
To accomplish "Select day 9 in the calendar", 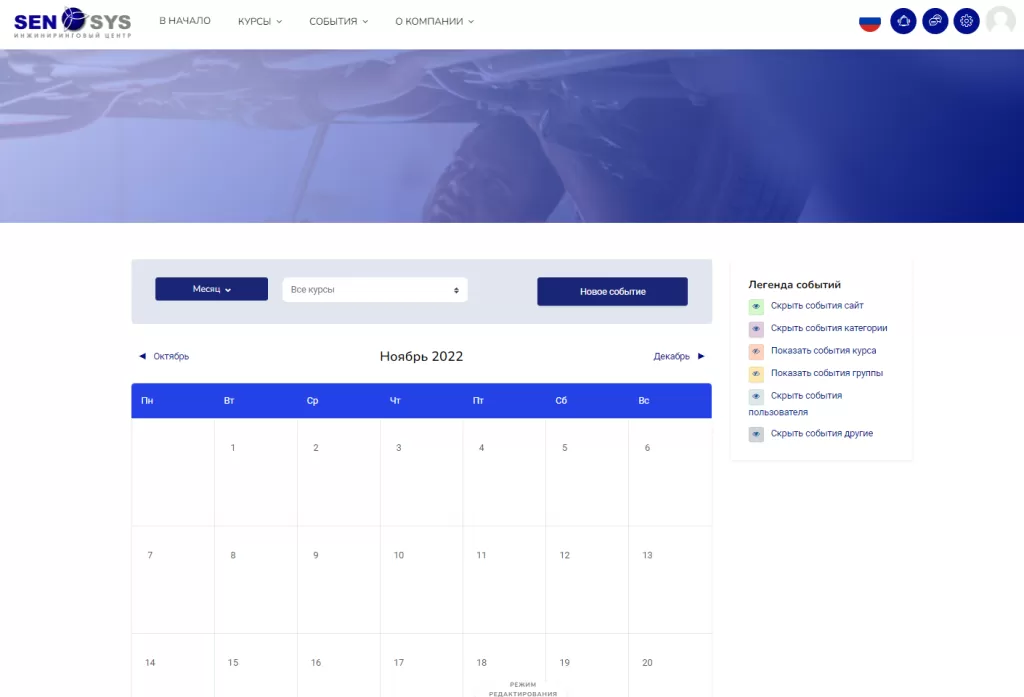I will (x=315, y=555).
